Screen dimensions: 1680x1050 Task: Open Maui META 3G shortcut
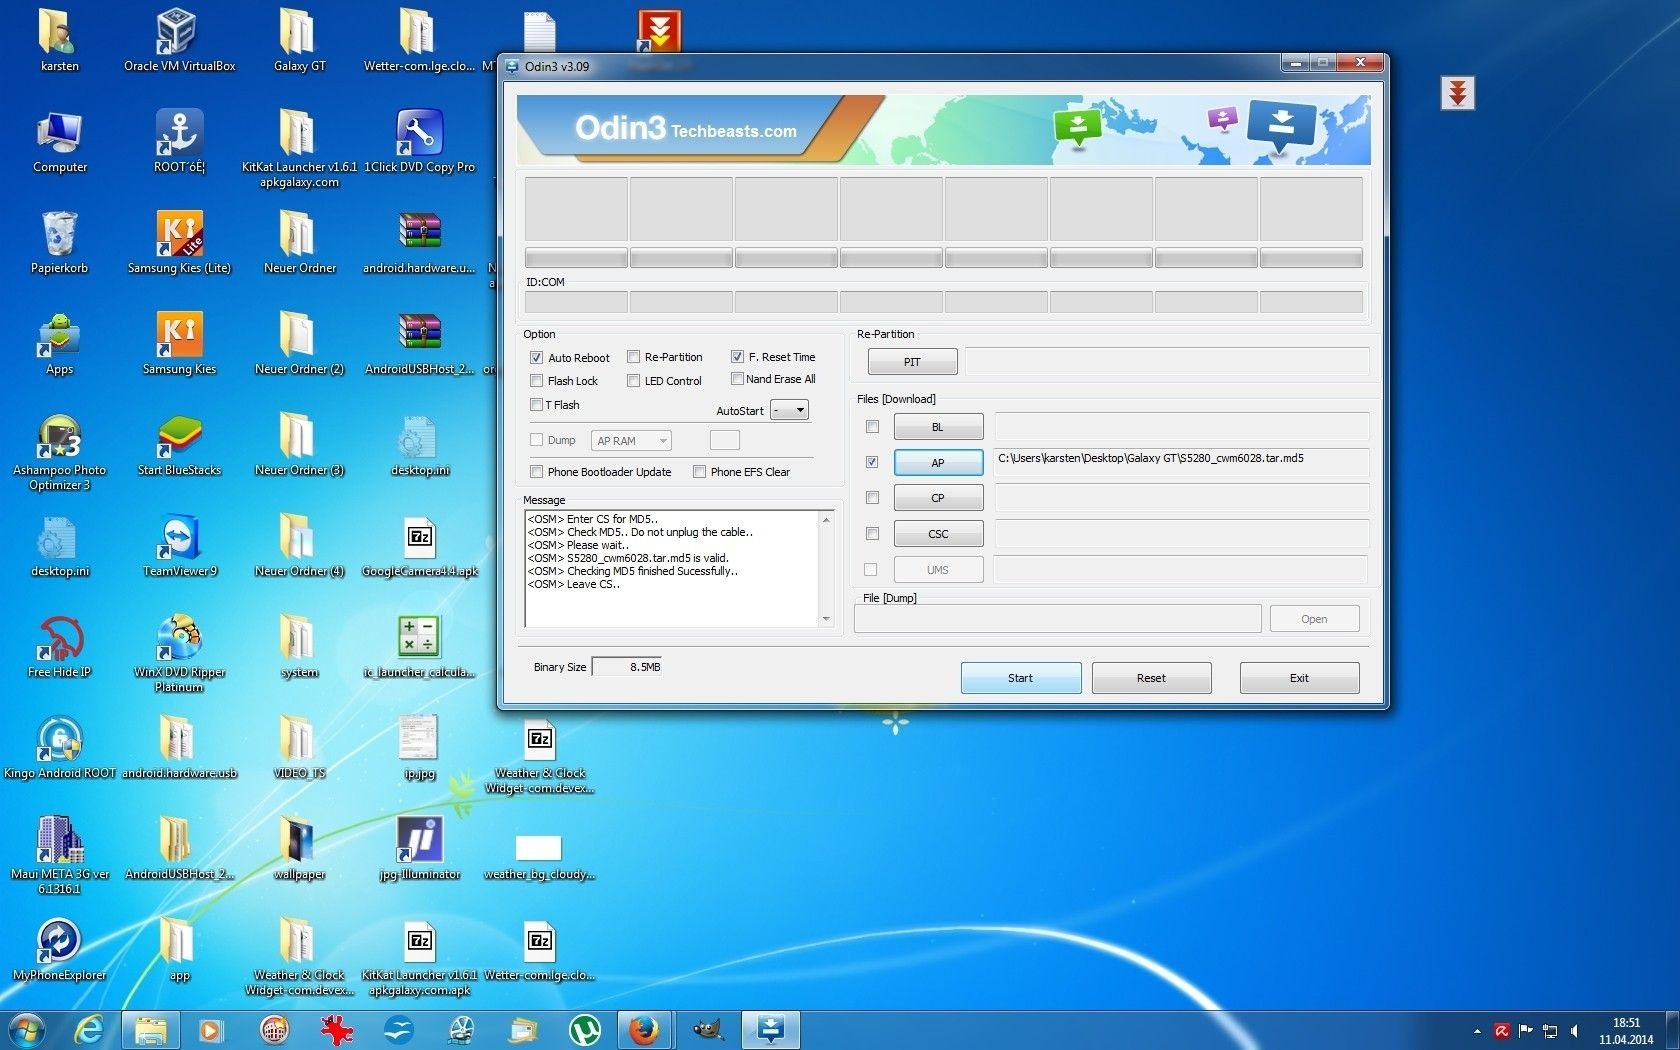(x=59, y=855)
